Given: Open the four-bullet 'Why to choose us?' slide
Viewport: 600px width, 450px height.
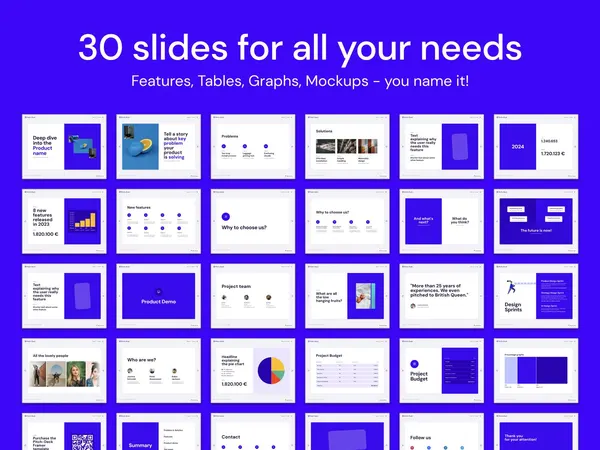Looking at the screenshot, I should point(347,221).
